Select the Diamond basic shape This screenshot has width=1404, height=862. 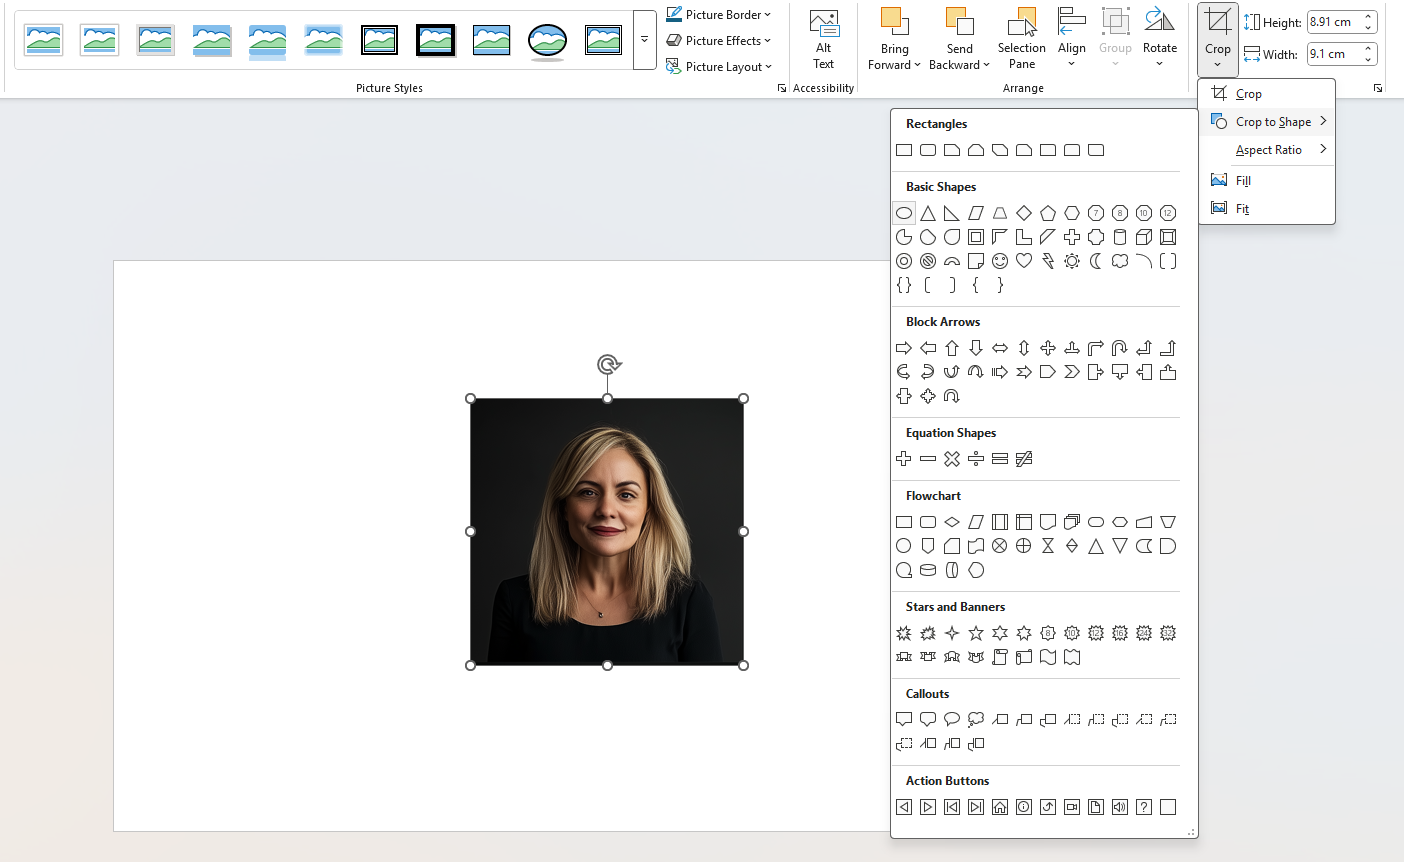(1024, 213)
